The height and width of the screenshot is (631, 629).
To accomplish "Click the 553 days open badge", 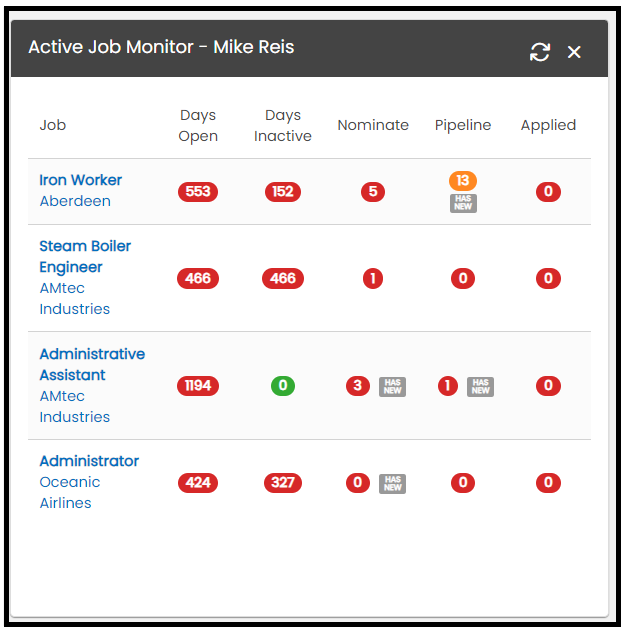I will [198, 192].
